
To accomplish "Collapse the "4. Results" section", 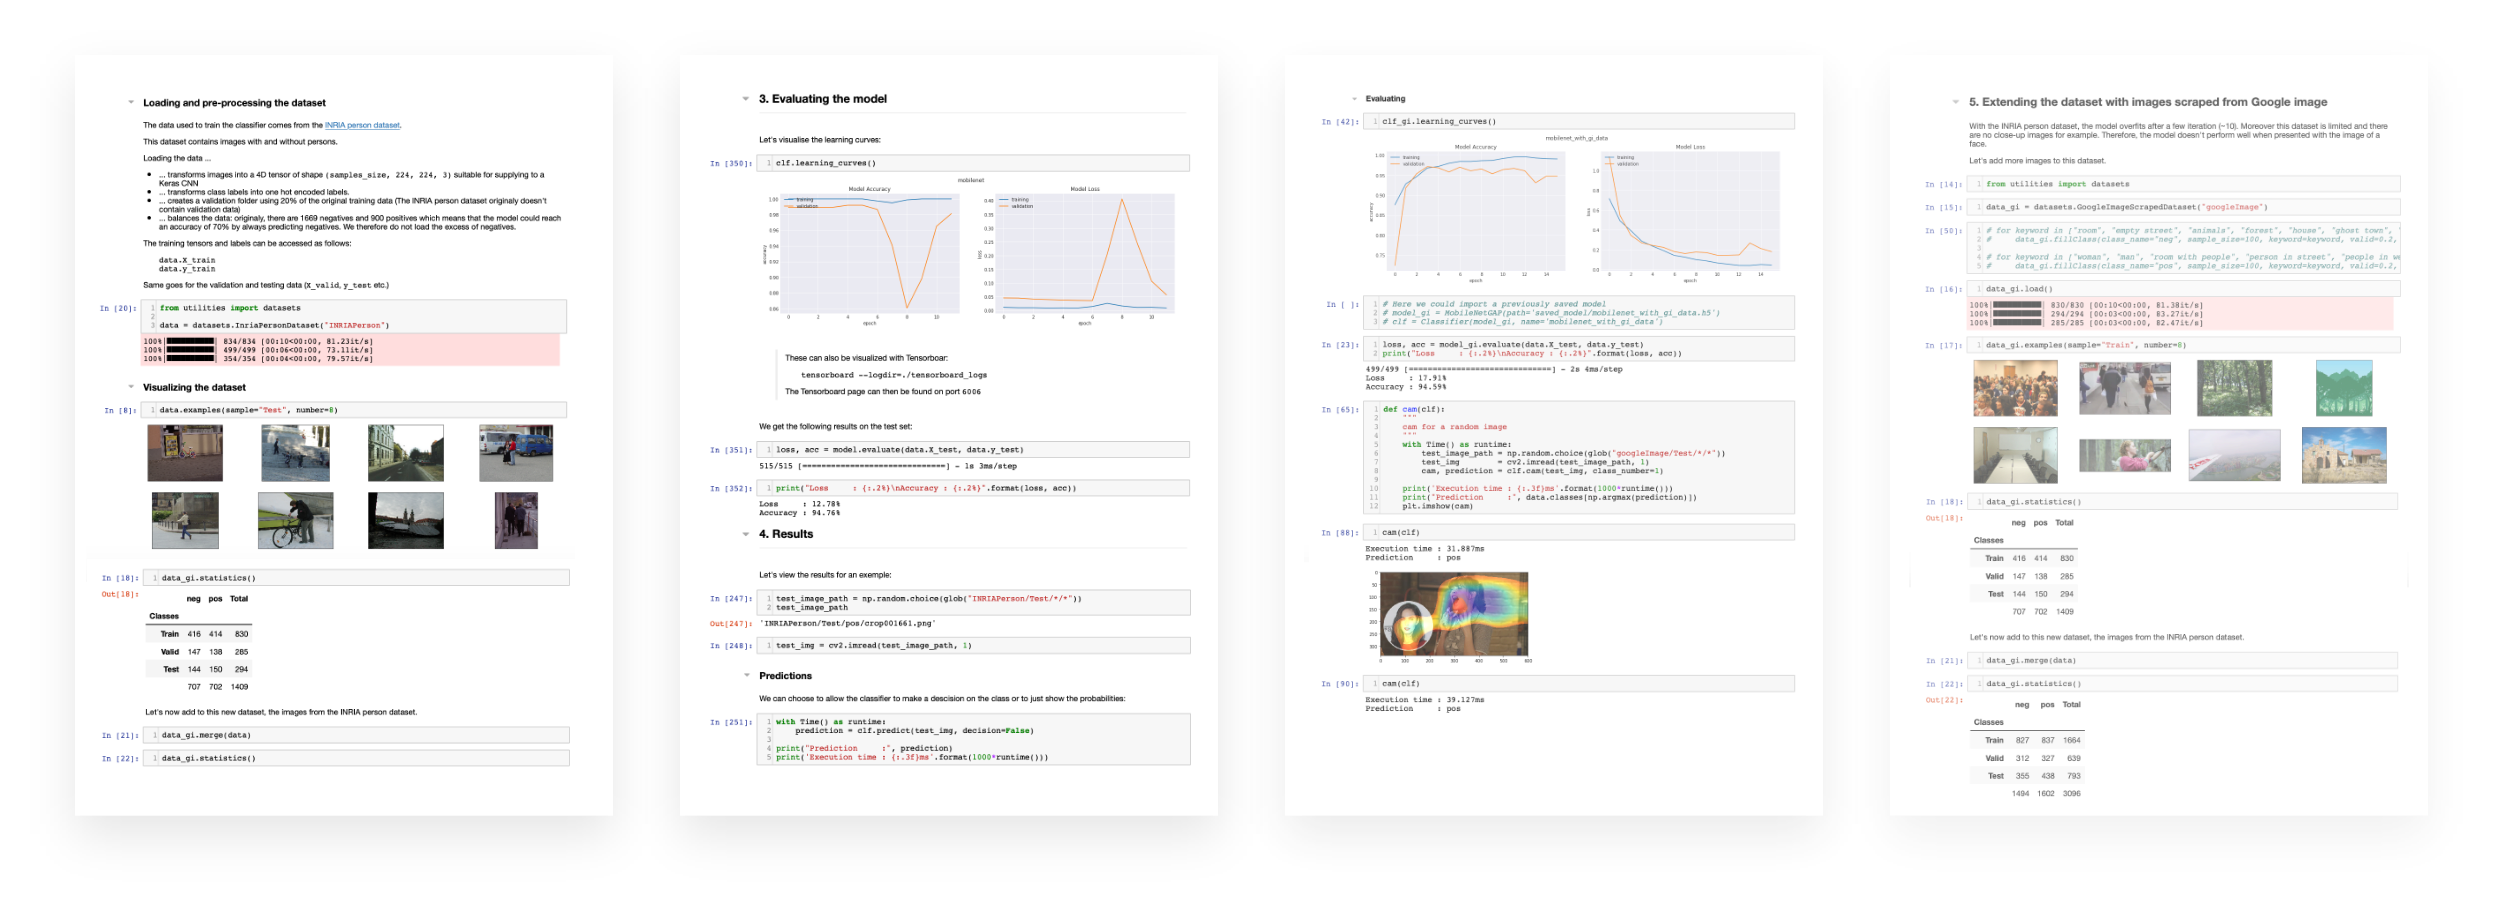I will click(x=745, y=534).
